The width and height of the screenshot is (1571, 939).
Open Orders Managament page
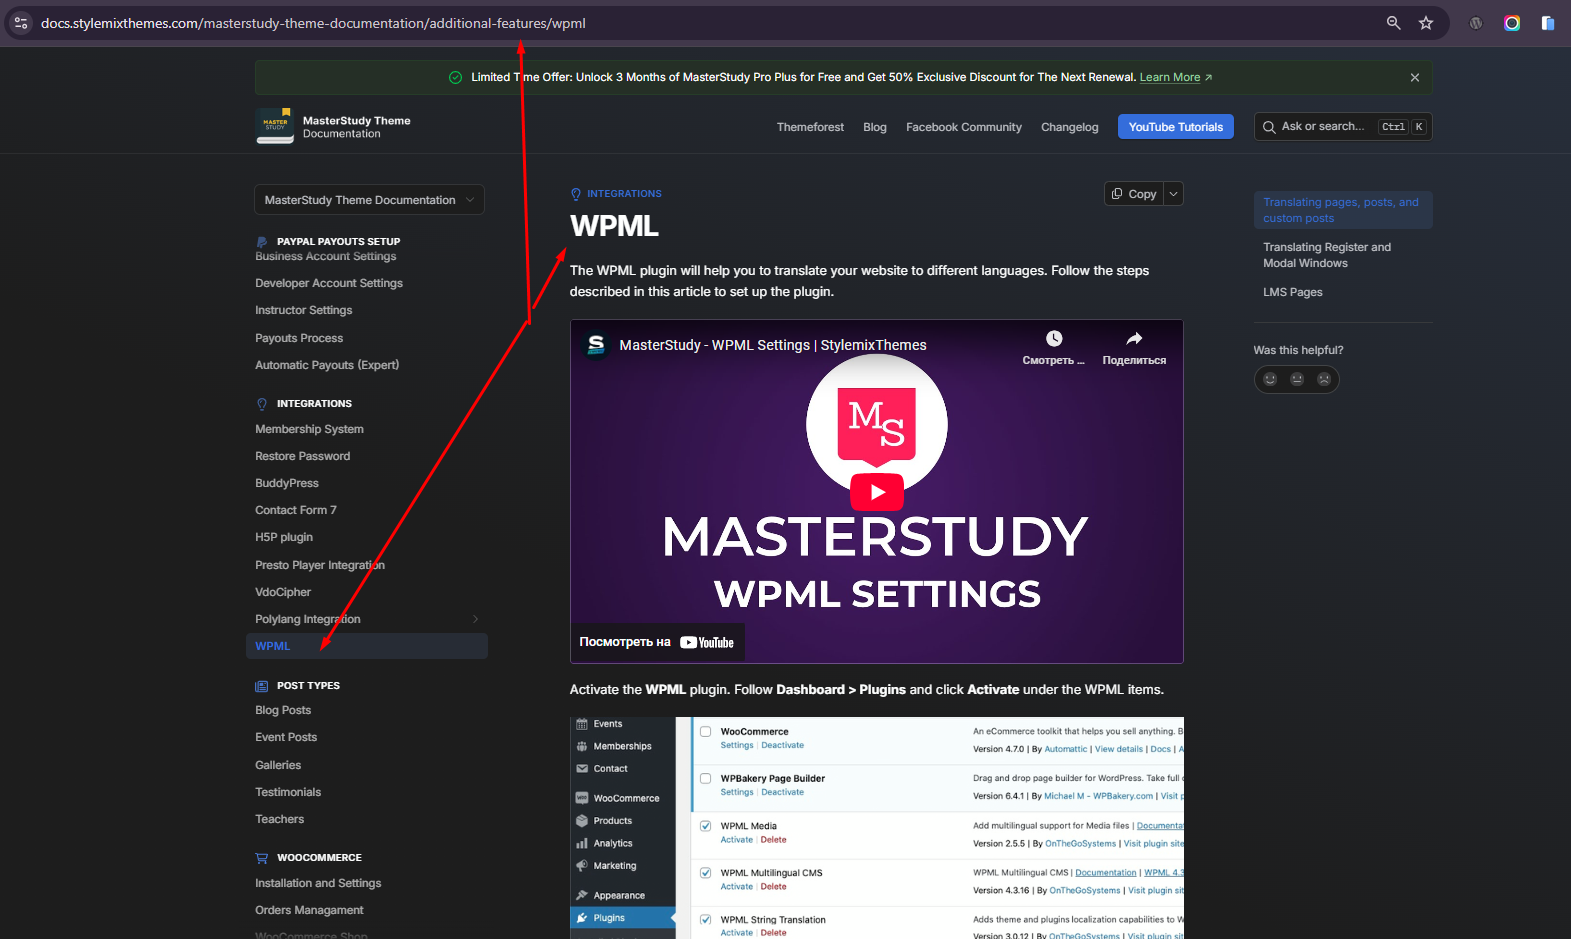click(x=309, y=910)
